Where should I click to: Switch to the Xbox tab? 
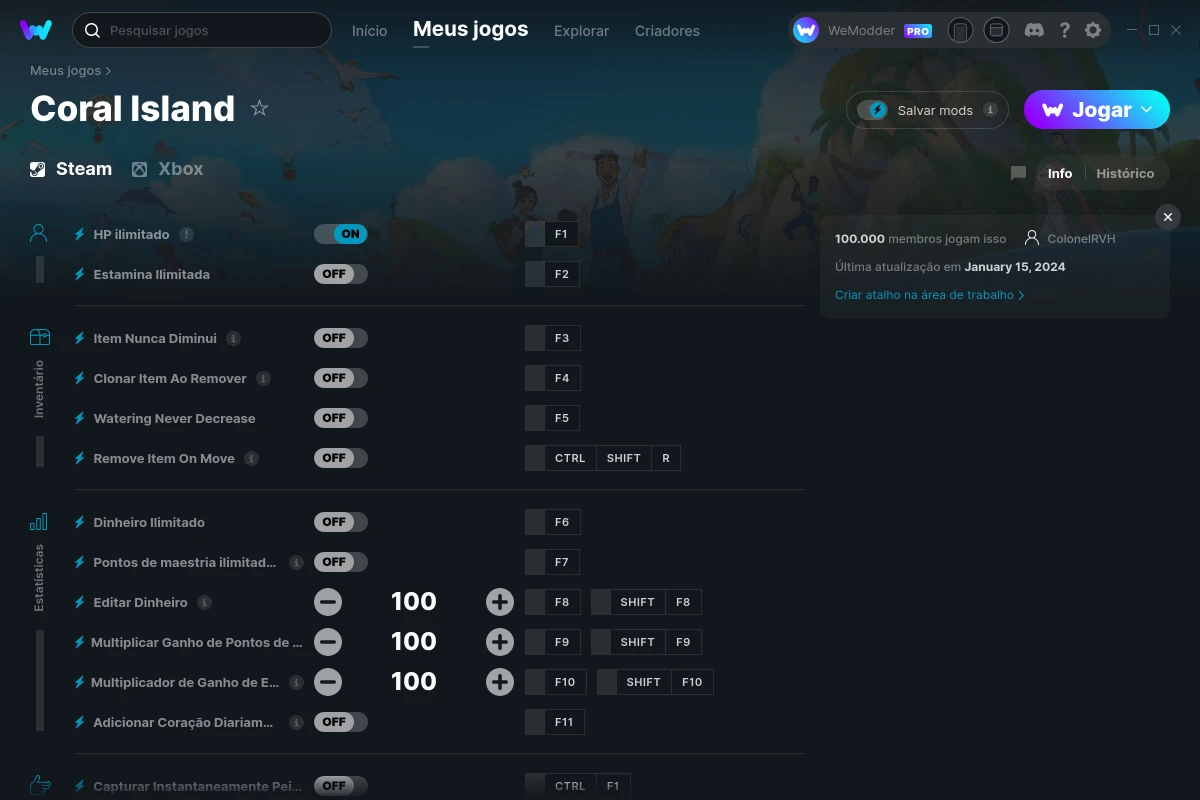click(167, 168)
